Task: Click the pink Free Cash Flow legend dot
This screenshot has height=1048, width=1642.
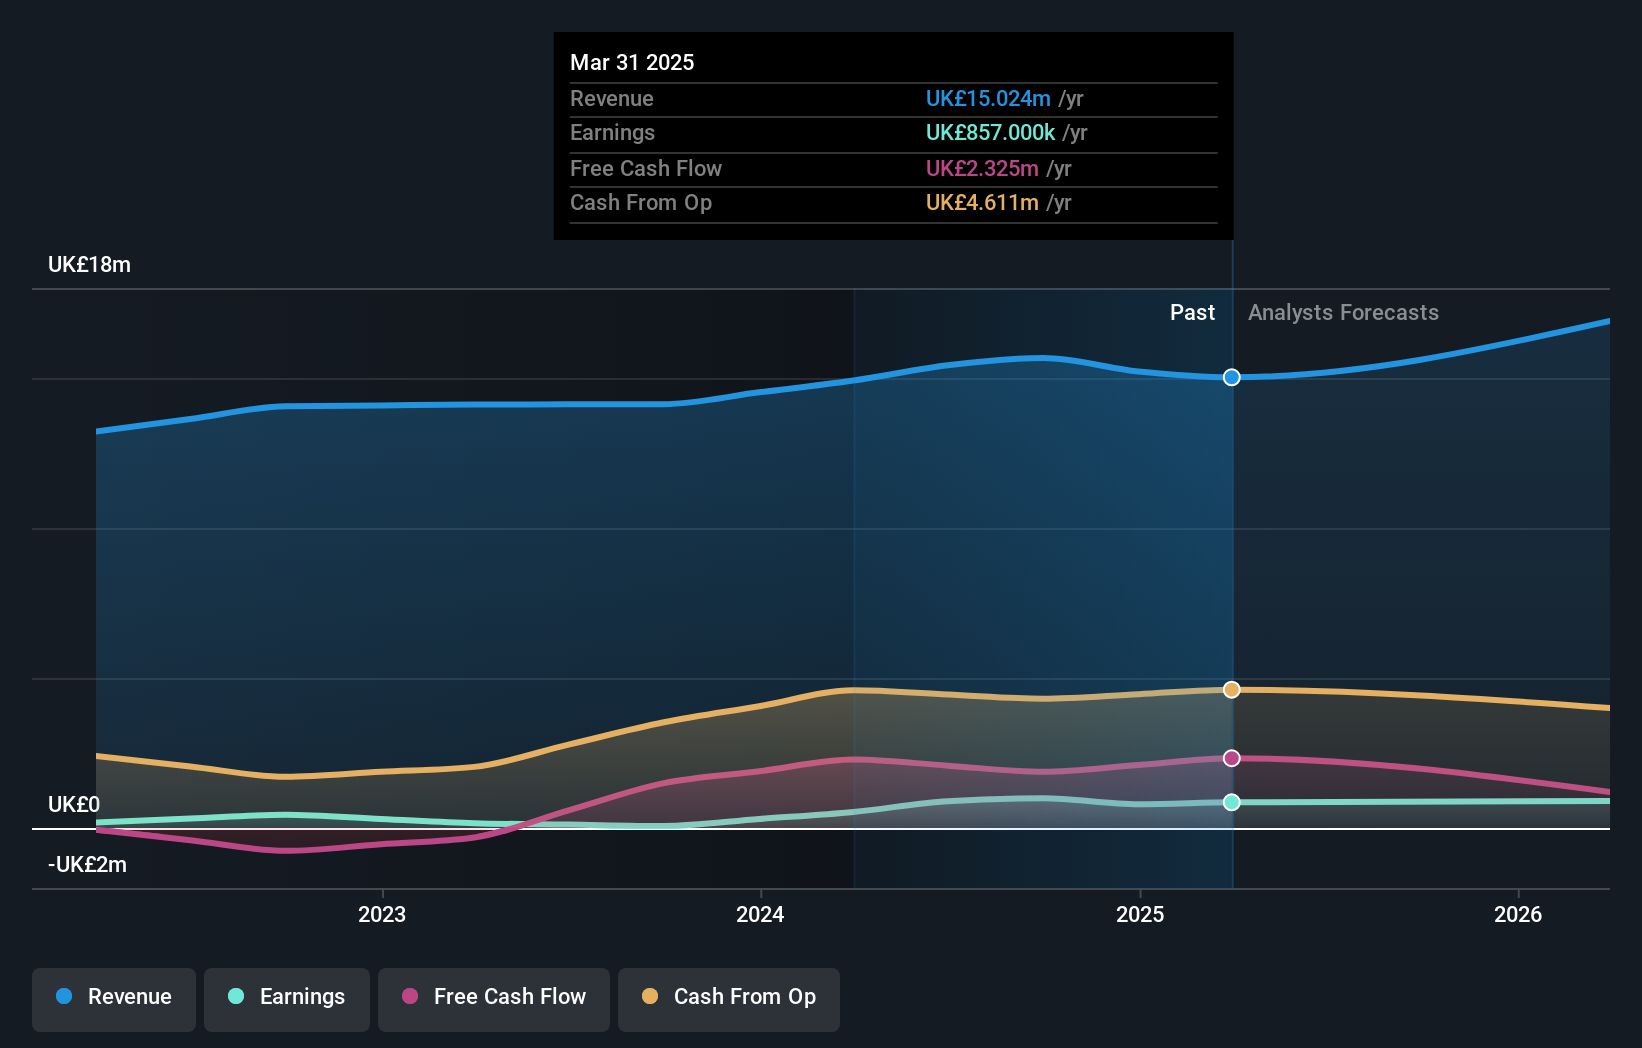Action: [410, 996]
